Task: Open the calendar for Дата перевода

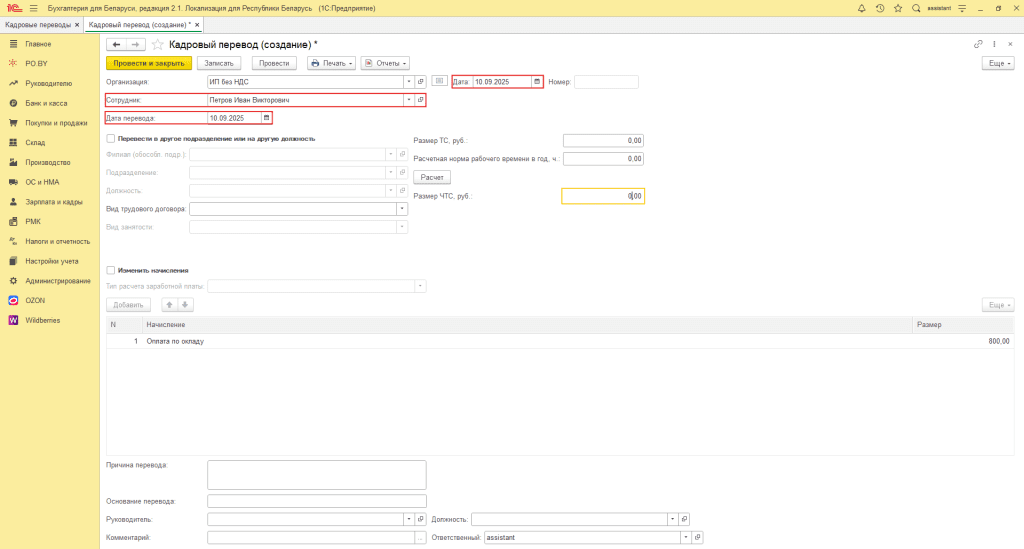Action: point(266,118)
